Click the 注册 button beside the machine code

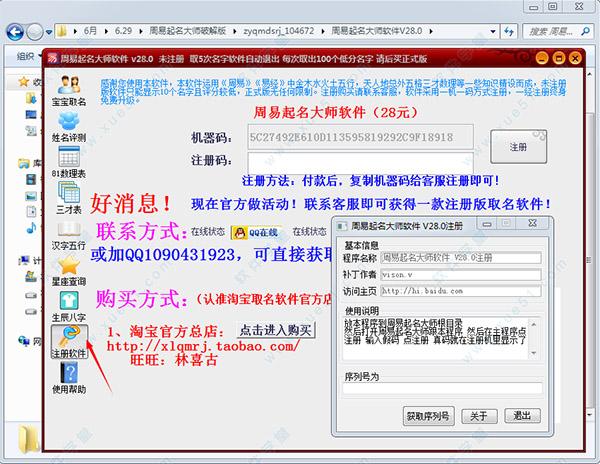coord(517,146)
